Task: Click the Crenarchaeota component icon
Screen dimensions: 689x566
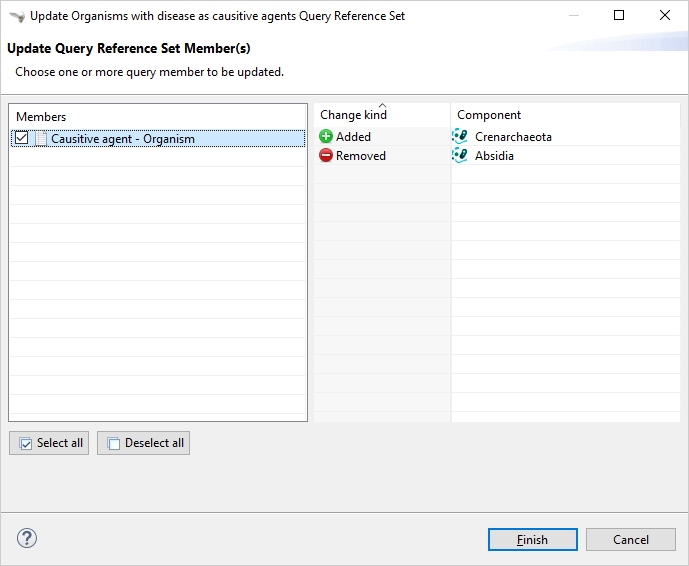Action: 460,137
